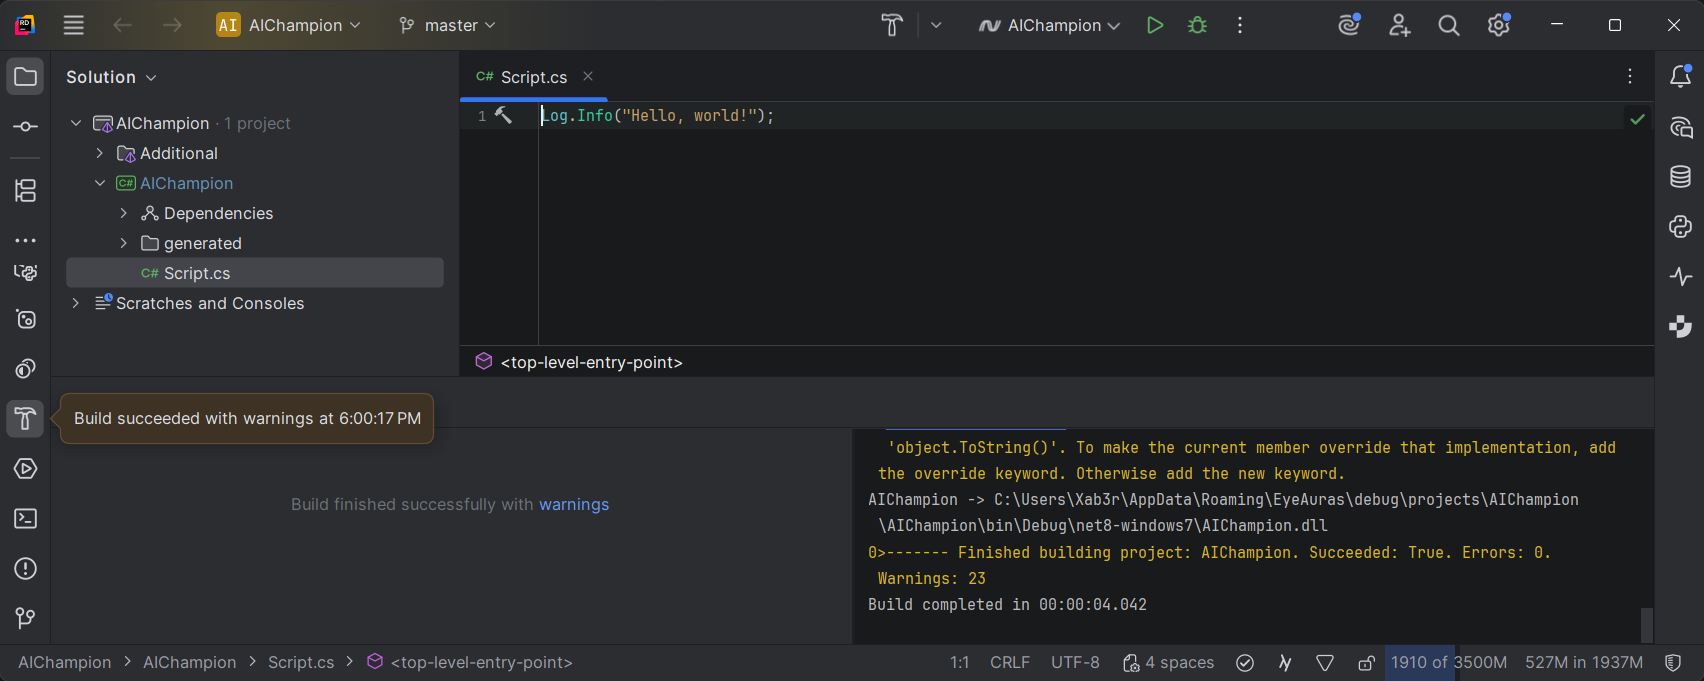
Task: Click the shield icon in status bar
Action: [1673, 662]
